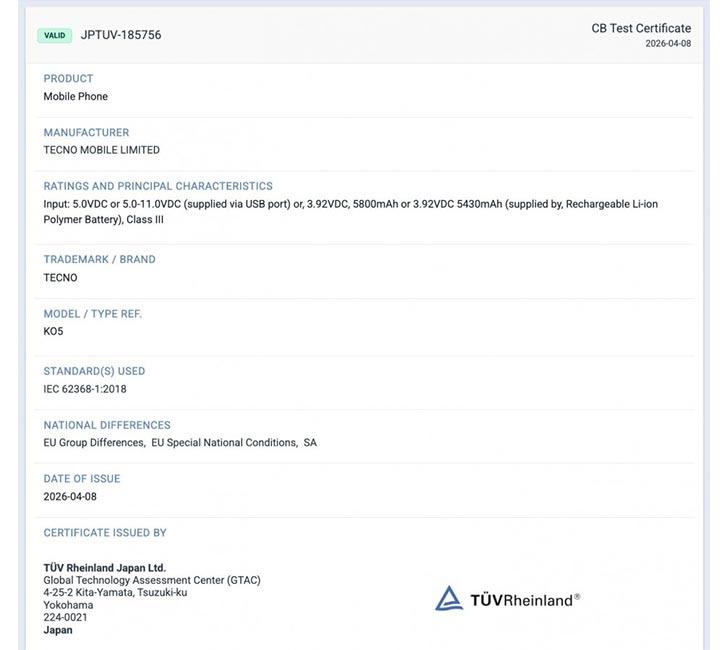Select the KO5 model reference

point(53,331)
